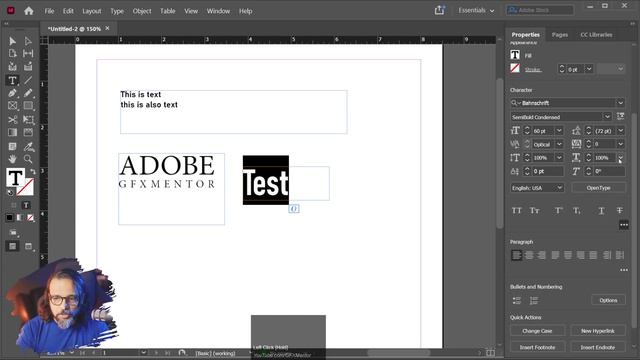Viewport: 640px width, 360px height.
Task: Select the Line tool
Action: 28,80
